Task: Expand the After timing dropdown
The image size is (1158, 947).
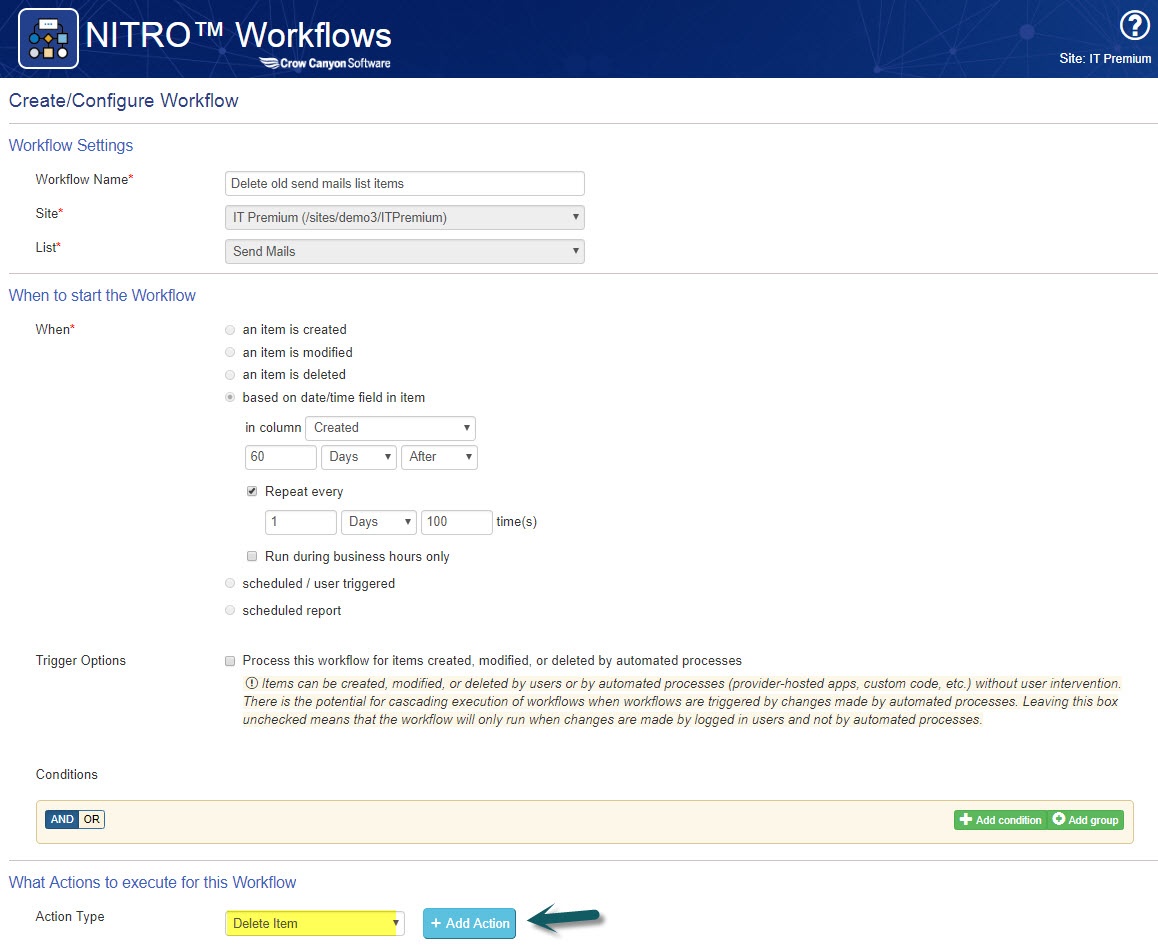Action: tap(439, 457)
